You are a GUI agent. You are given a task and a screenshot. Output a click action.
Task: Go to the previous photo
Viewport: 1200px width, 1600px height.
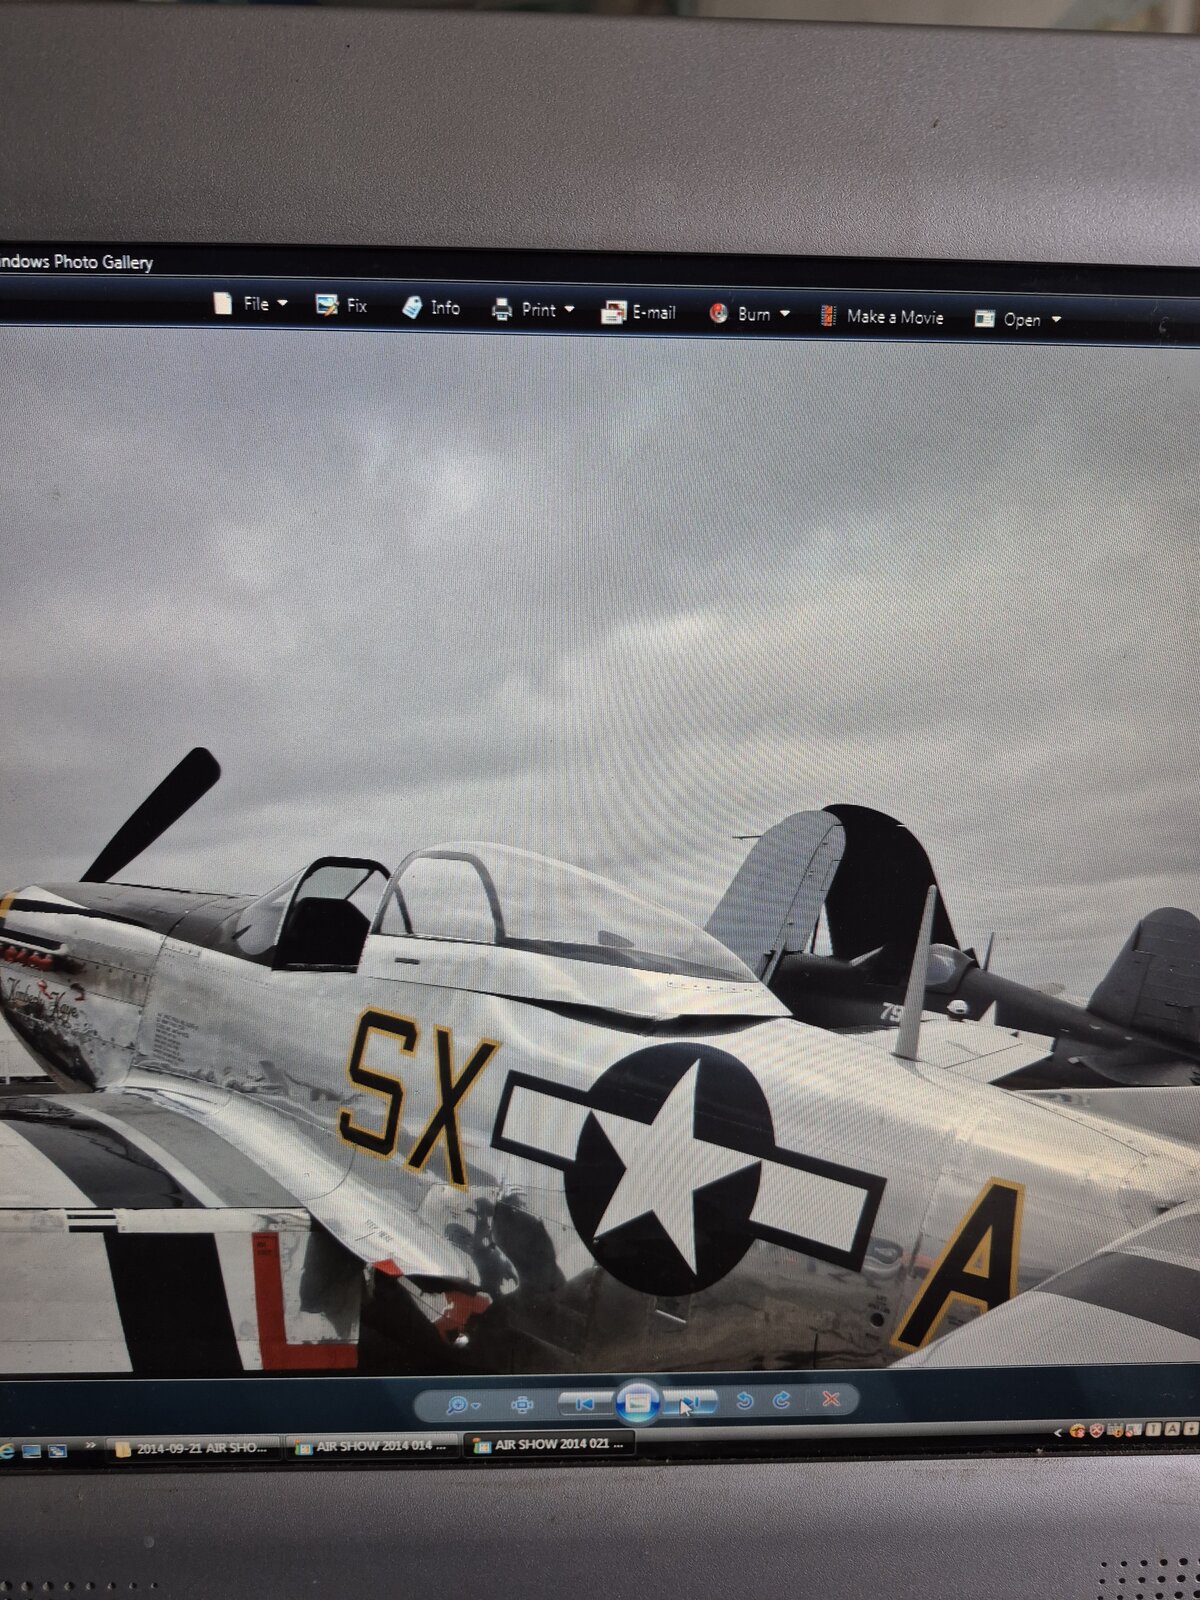tap(585, 1404)
